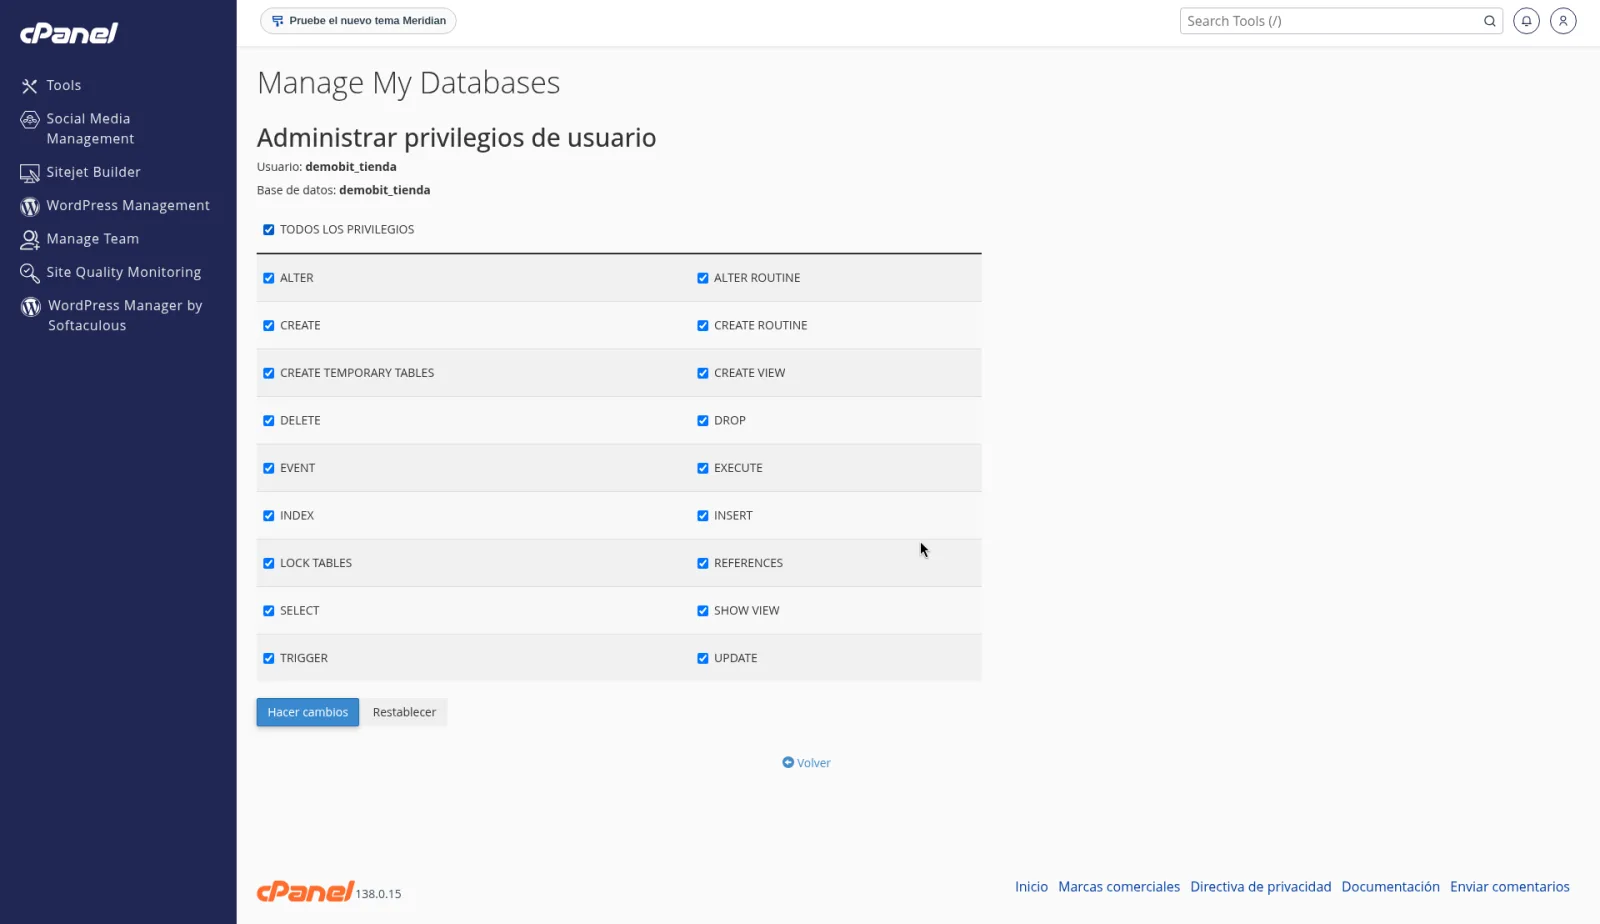Viewport: 1600px width, 924px height.
Task: Open the notifications bell icon
Action: [x=1526, y=21]
